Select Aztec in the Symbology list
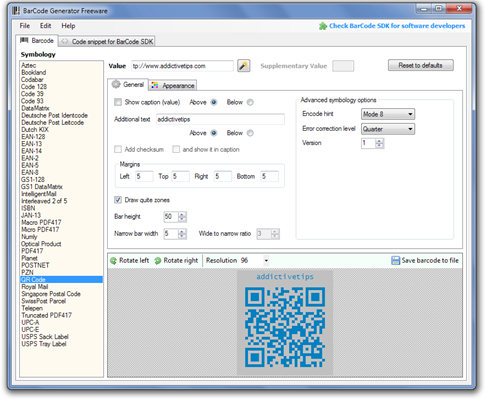 pyautogui.click(x=29, y=65)
